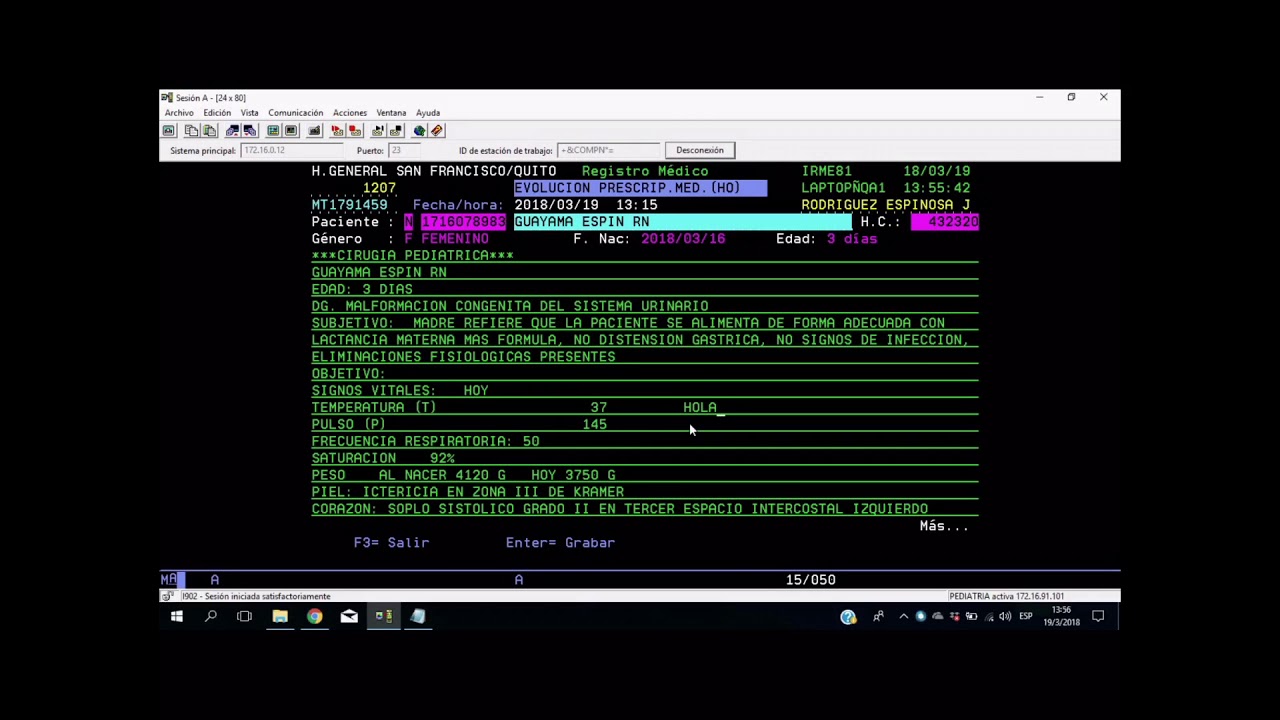The width and height of the screenshot is (1280, 720).
Task: Click the ID de estación de trabajo field
Action: coord(607,150)
